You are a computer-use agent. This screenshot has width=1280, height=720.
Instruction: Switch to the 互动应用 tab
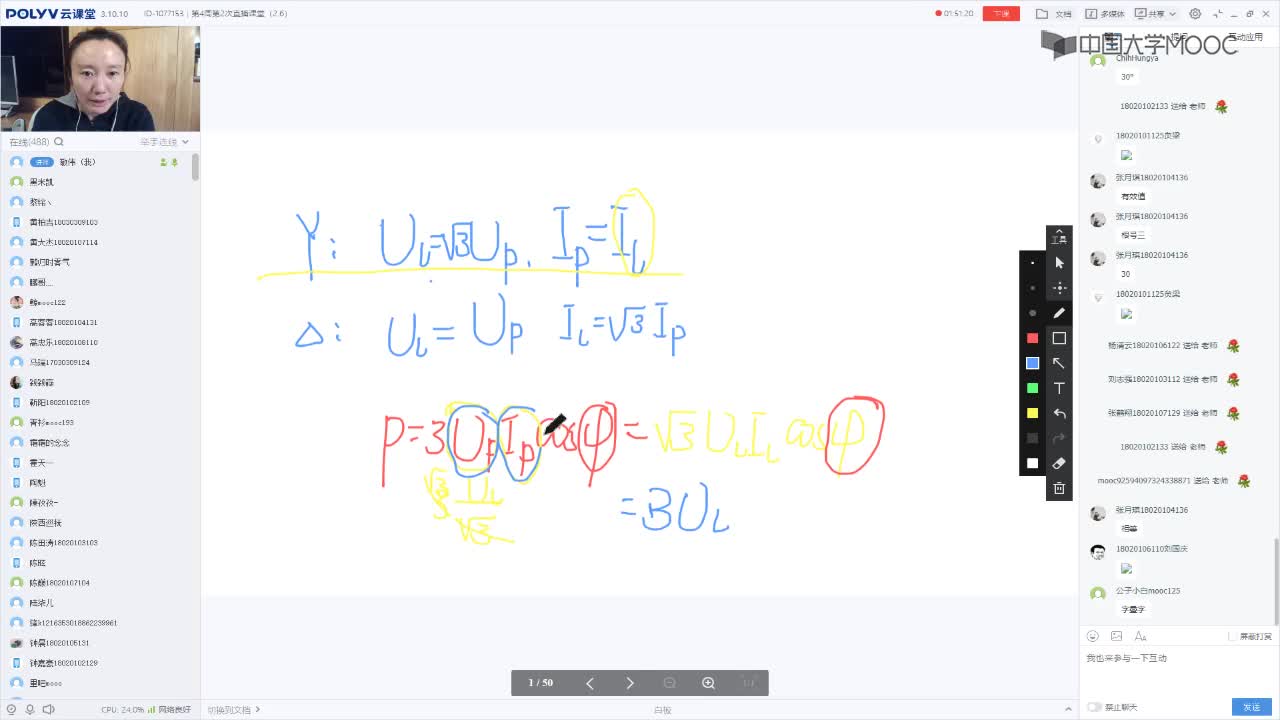coord(1245,37)
